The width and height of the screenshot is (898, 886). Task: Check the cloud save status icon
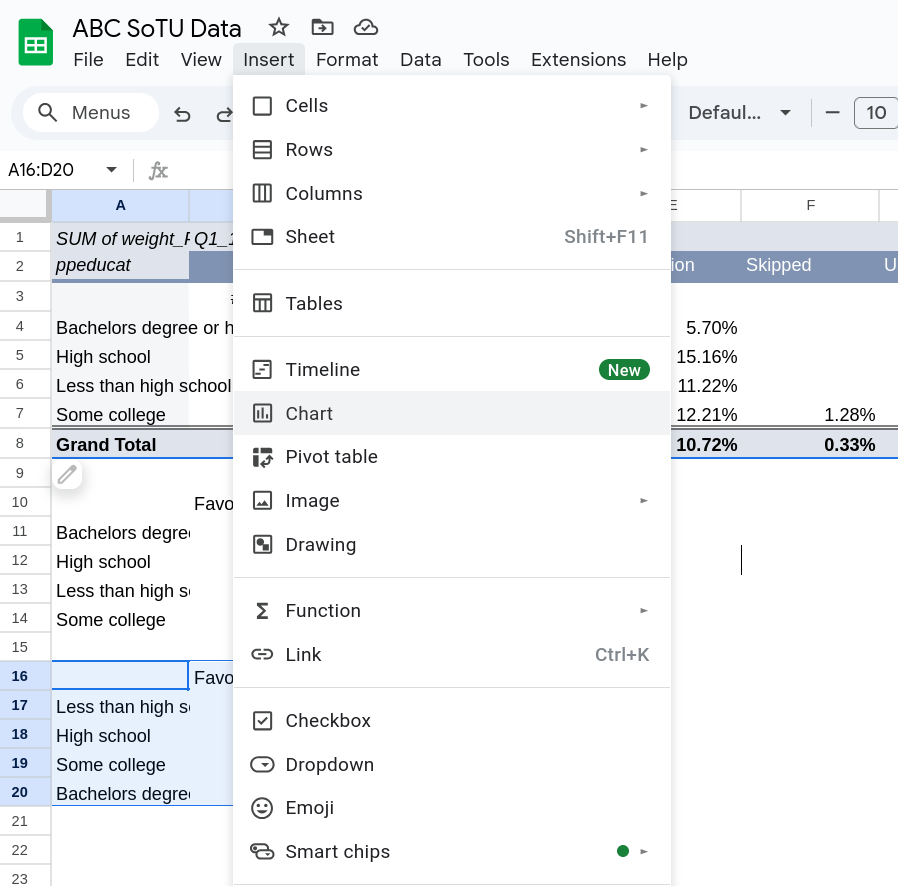coord(366,28)
